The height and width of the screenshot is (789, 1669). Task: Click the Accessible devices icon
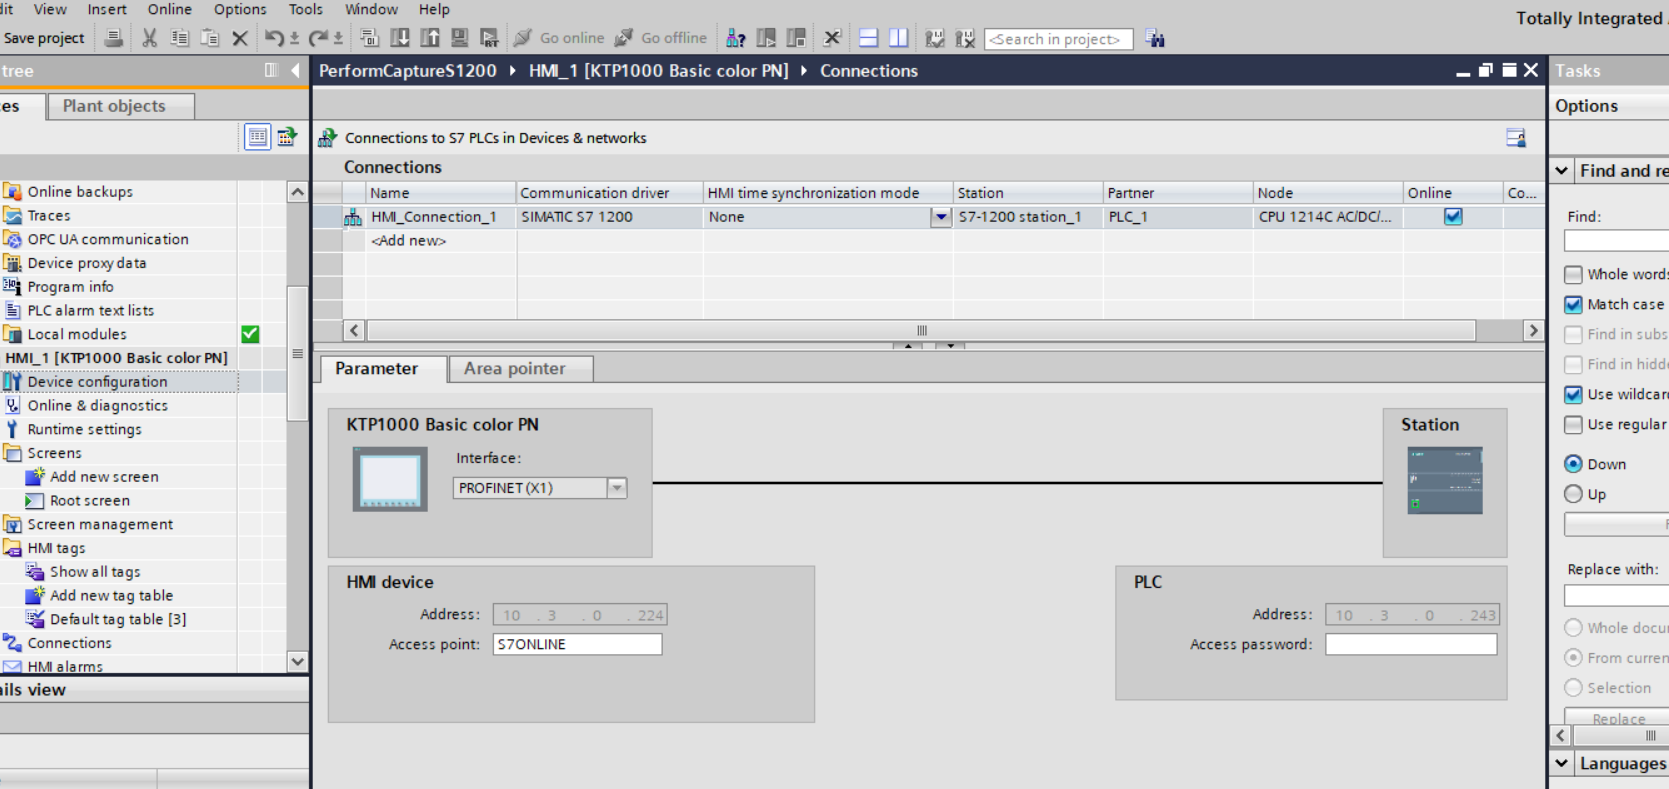(736, 38)
